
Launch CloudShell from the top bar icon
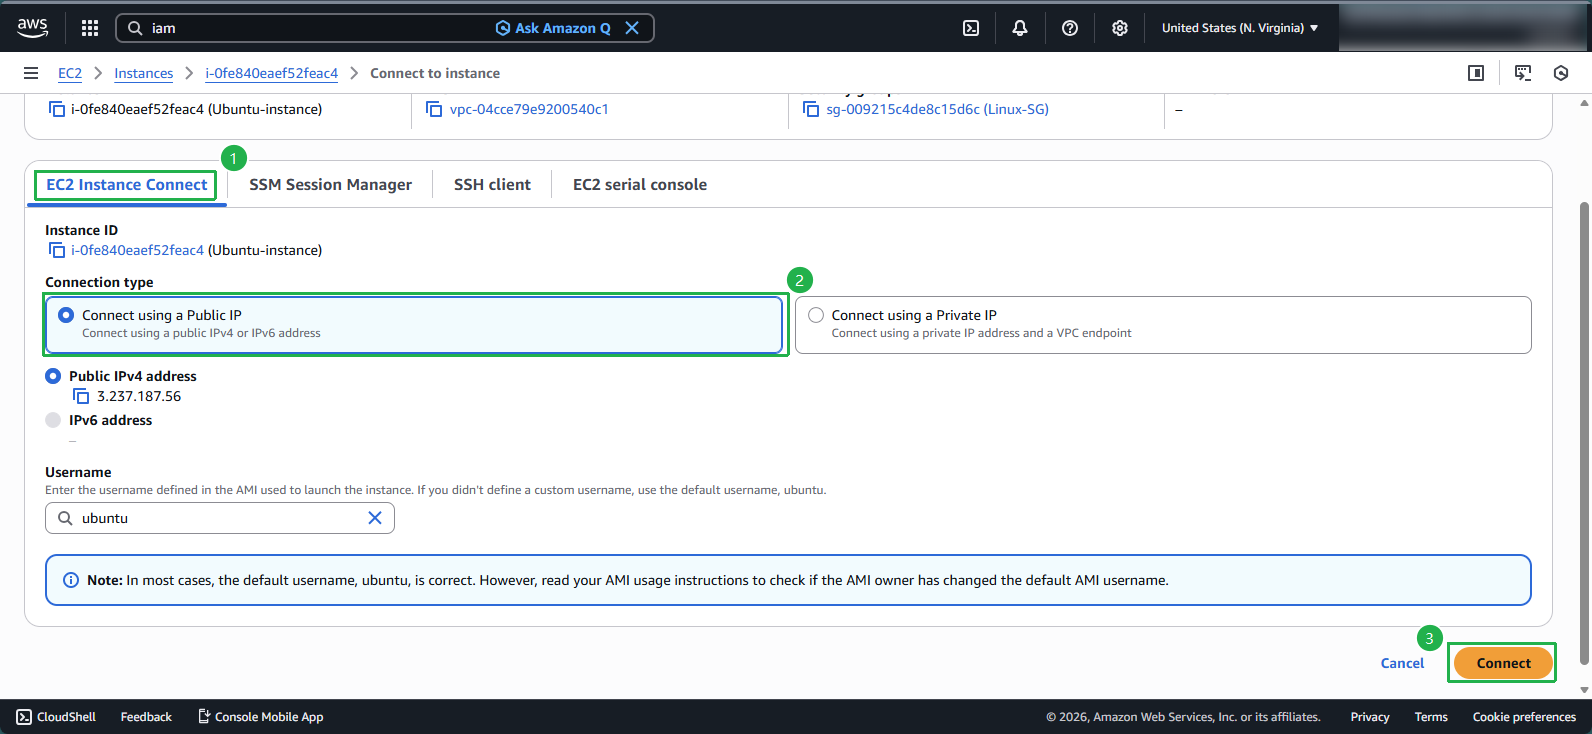[x=971, y=28]
